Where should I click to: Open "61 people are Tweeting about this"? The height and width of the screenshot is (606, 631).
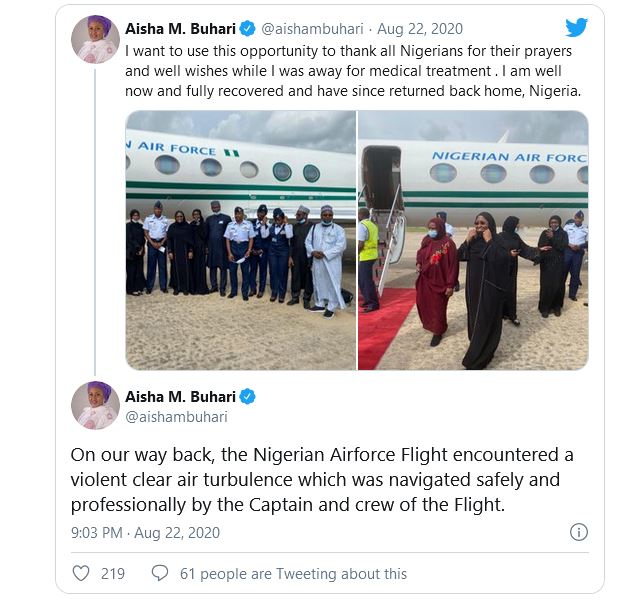point(293,573)
